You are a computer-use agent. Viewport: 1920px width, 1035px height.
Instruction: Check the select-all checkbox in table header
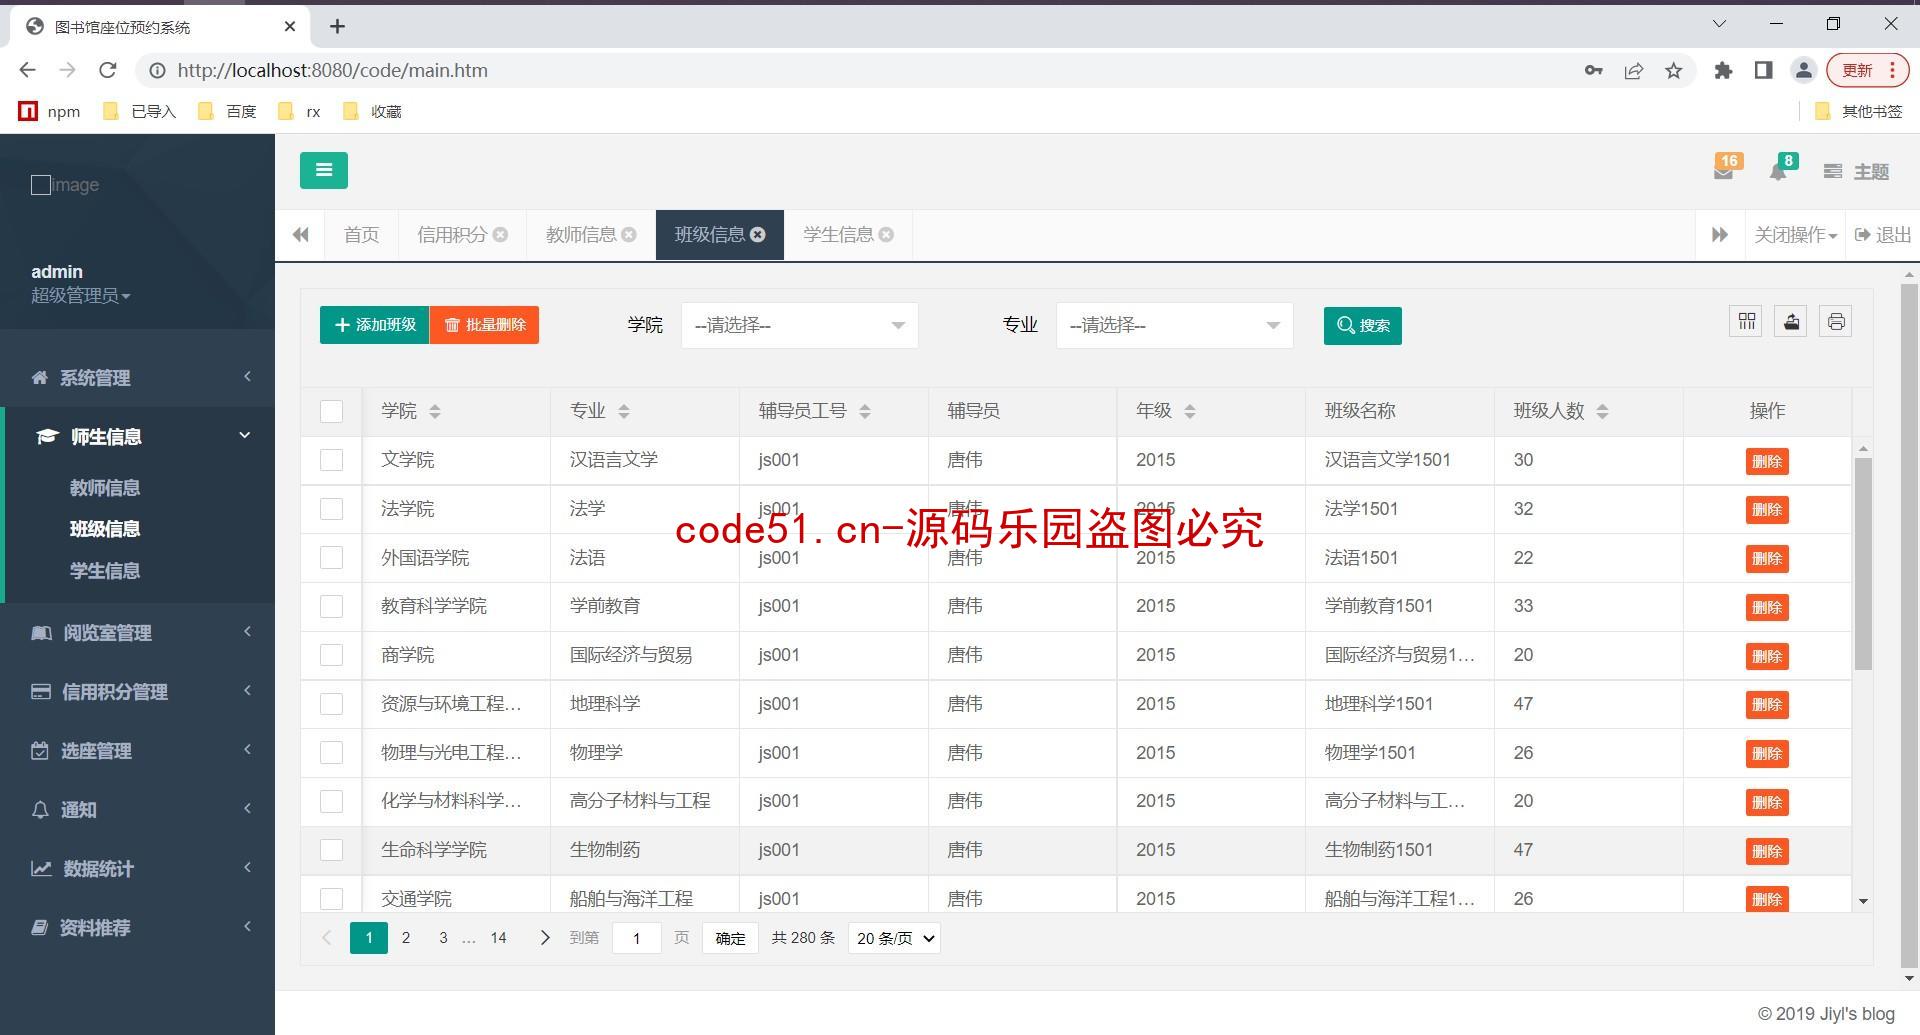pyautogui.click(x=331, y=411)
